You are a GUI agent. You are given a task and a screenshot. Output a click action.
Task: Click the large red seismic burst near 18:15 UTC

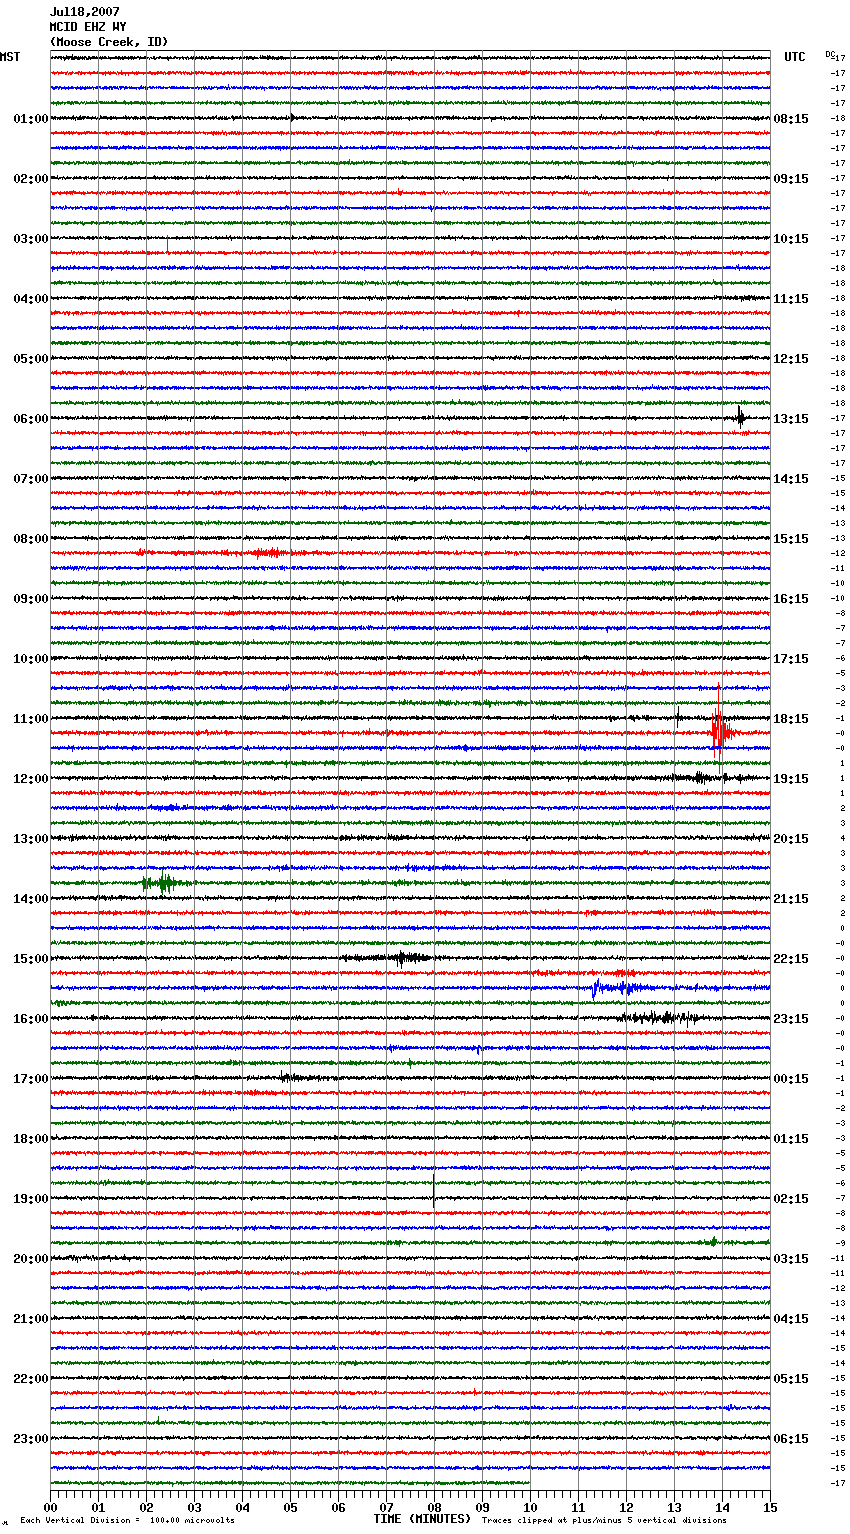(x=720, y=729)
